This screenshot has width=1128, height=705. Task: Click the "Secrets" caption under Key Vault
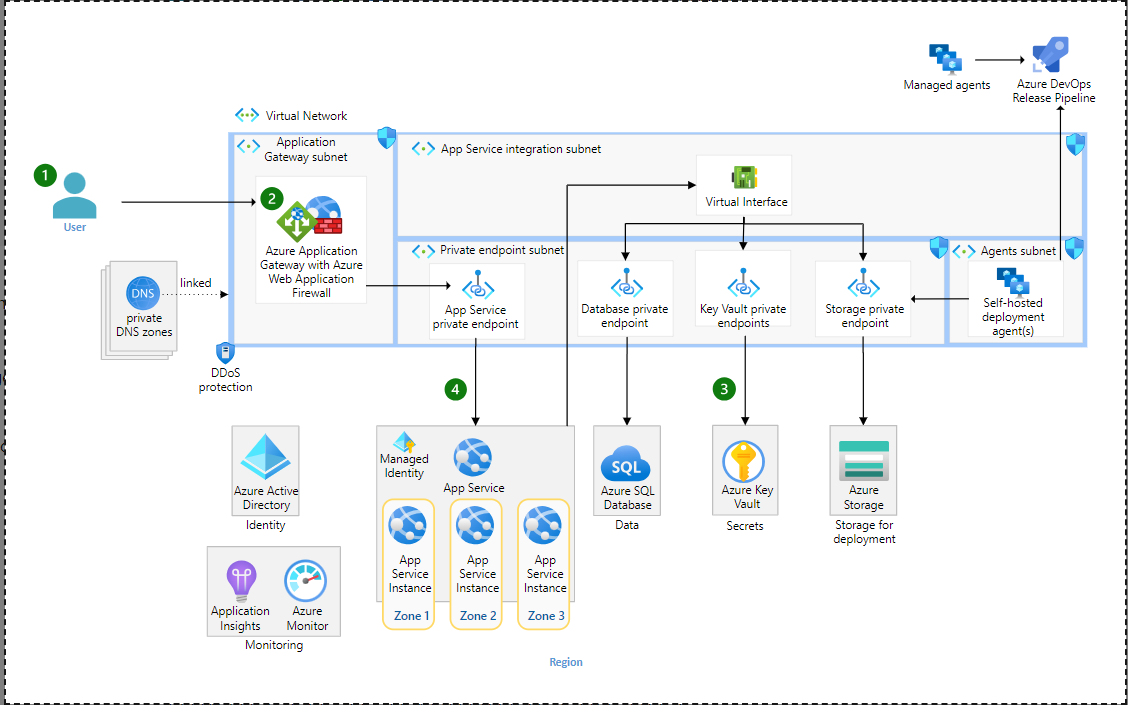(x=745, y=526)
